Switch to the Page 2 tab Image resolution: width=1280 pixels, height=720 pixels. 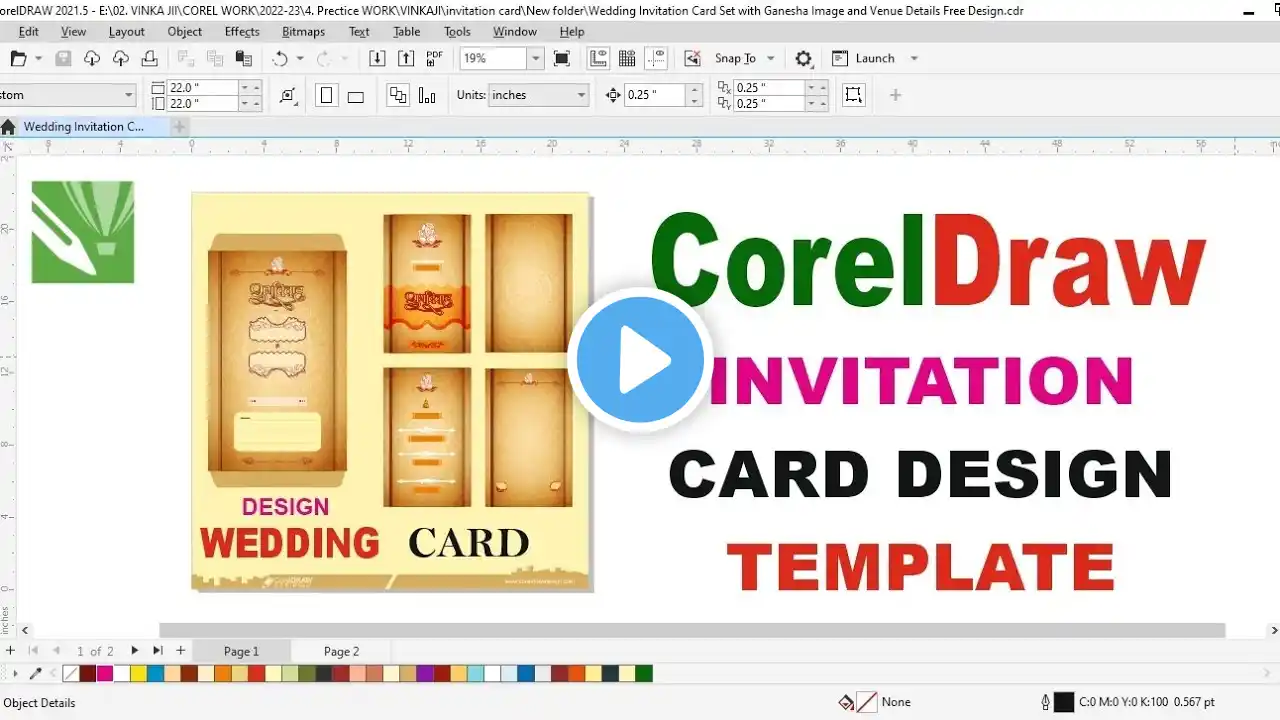click(341, 651)
